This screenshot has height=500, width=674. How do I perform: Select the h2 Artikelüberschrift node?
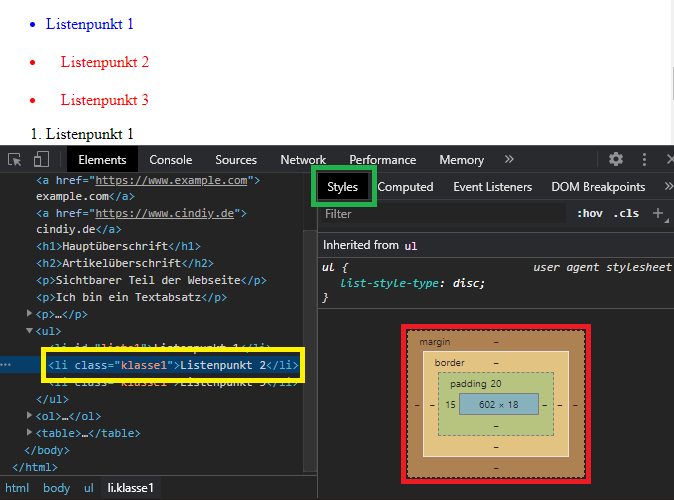coord(125,263)
